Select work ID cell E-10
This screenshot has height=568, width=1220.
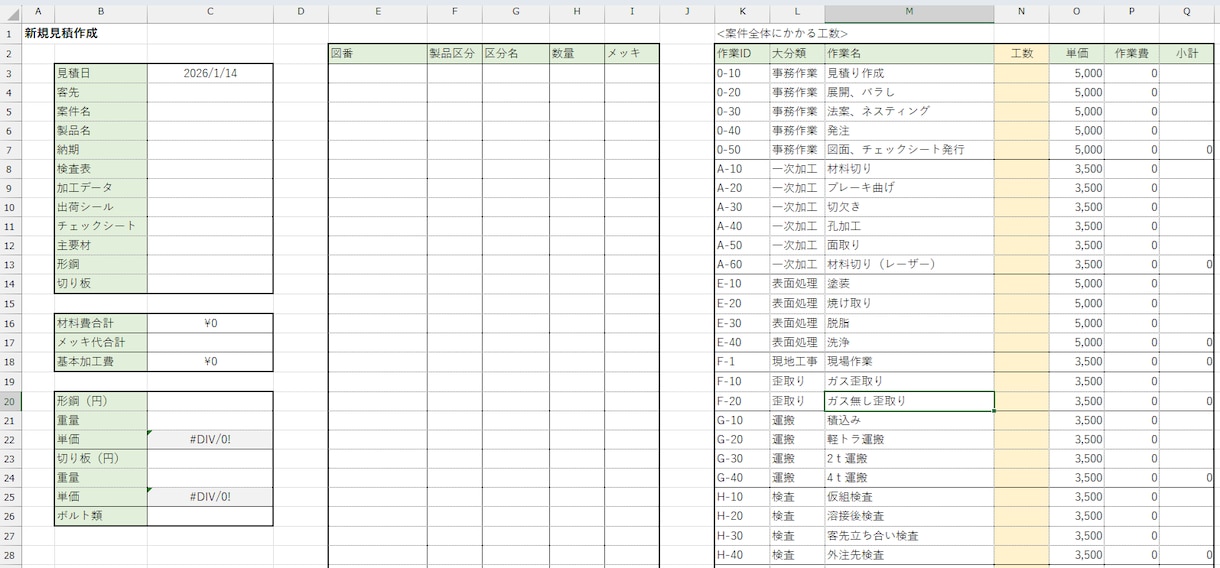(742, 284)
